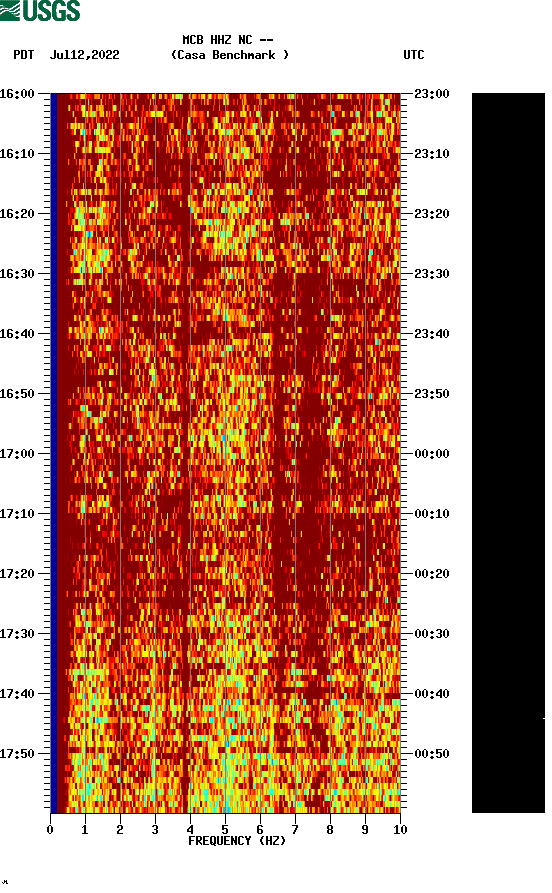552x893 pixels.
Task: Click the 'FREQUENCY (HZ)' axis title
Action: pos(237,841)
